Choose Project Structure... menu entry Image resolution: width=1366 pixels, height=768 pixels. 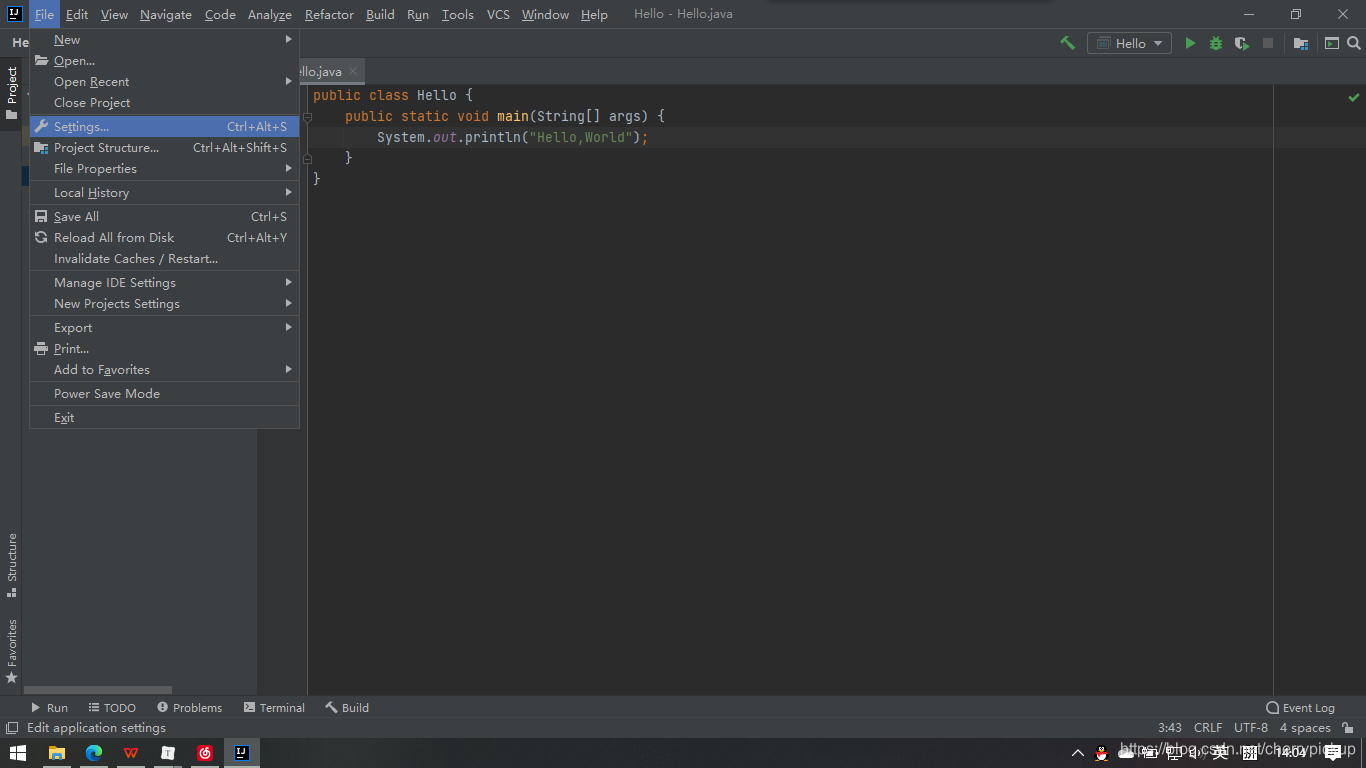[x=164, y=148]
